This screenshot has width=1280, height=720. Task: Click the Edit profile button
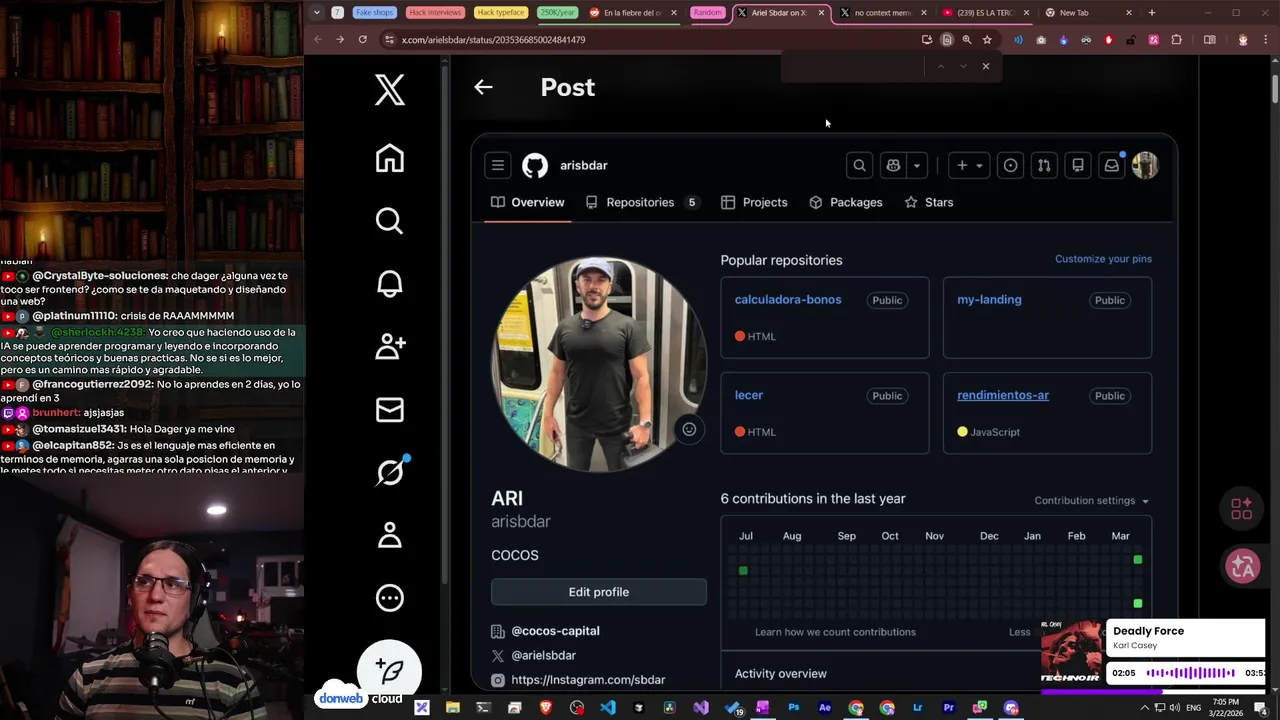click(599, 592)
